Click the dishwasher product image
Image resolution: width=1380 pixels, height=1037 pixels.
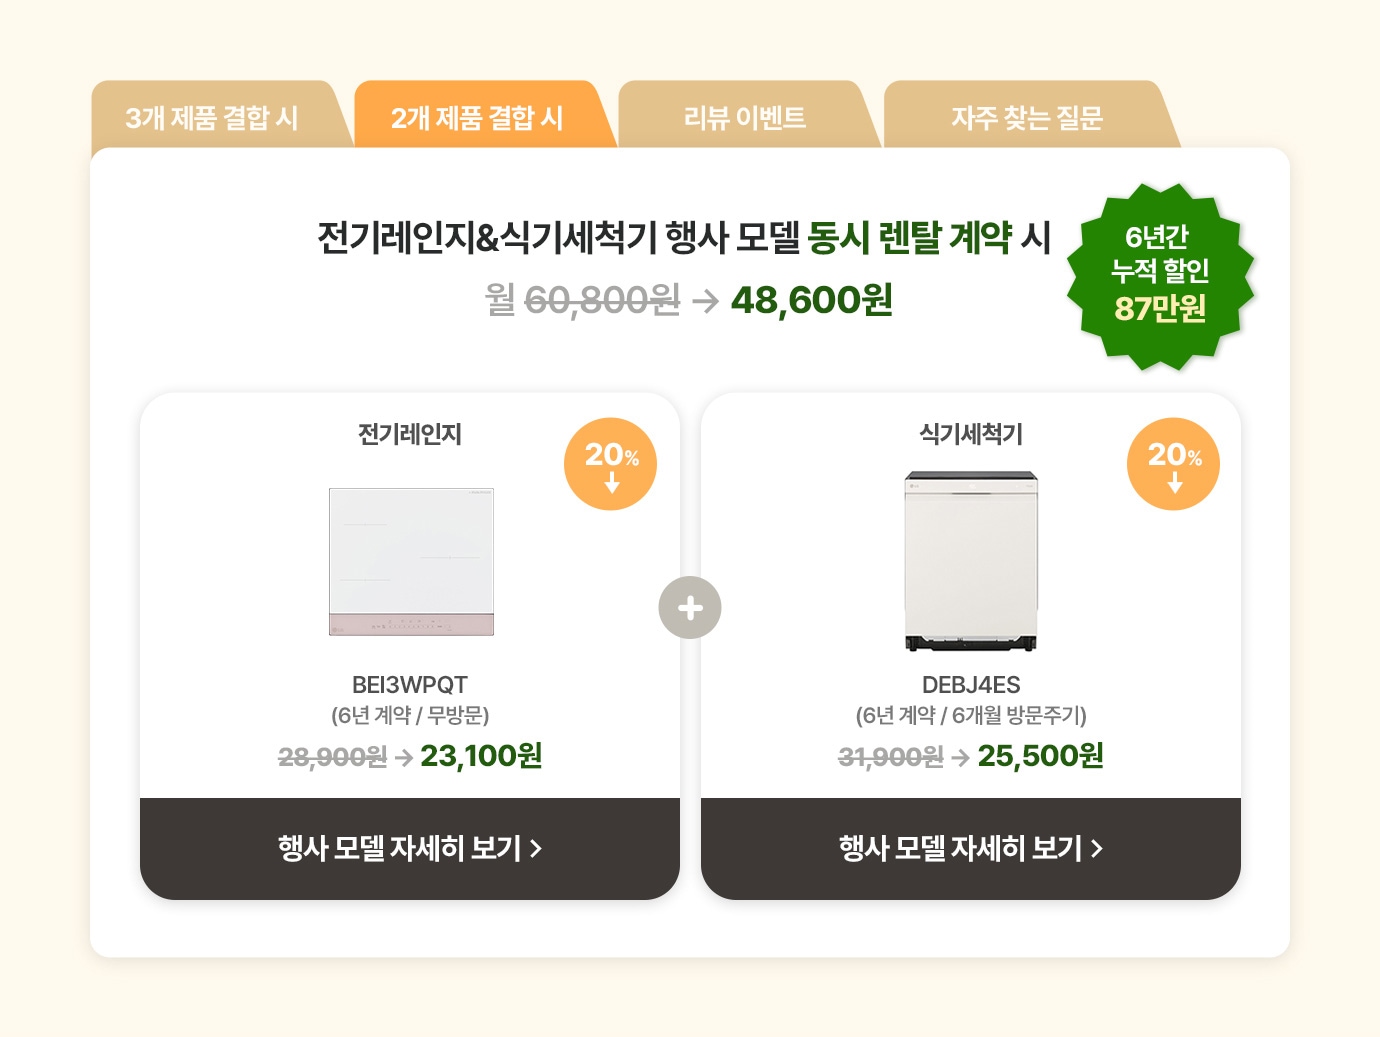(971, 560)
